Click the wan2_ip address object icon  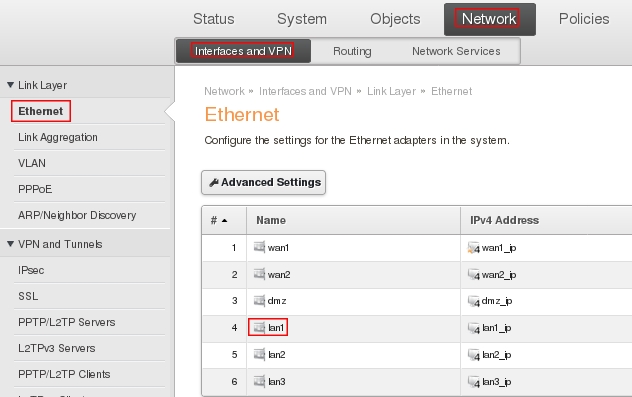pos(474,274)
